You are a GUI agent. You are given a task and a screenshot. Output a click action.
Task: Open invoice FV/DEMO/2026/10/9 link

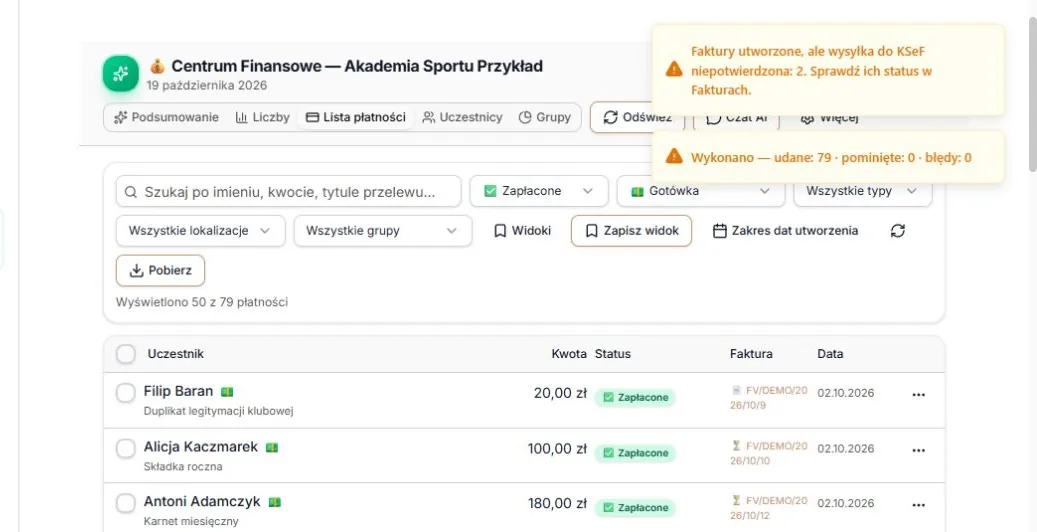pos(769,398)
